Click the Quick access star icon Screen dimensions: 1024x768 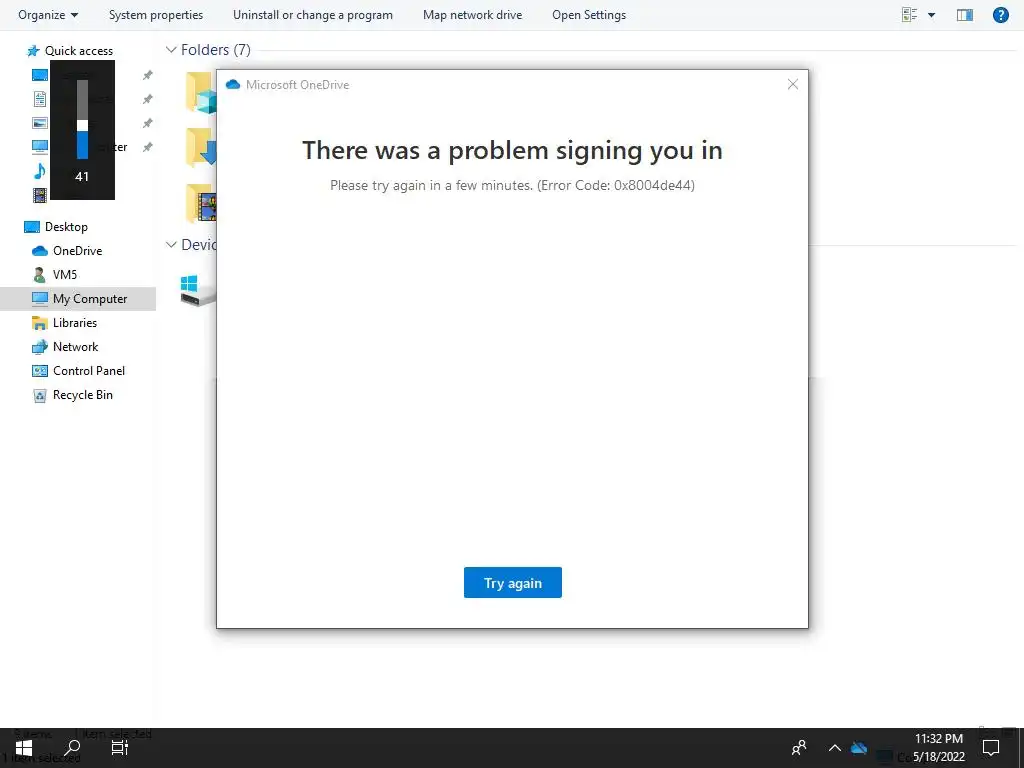coord(33,50)
